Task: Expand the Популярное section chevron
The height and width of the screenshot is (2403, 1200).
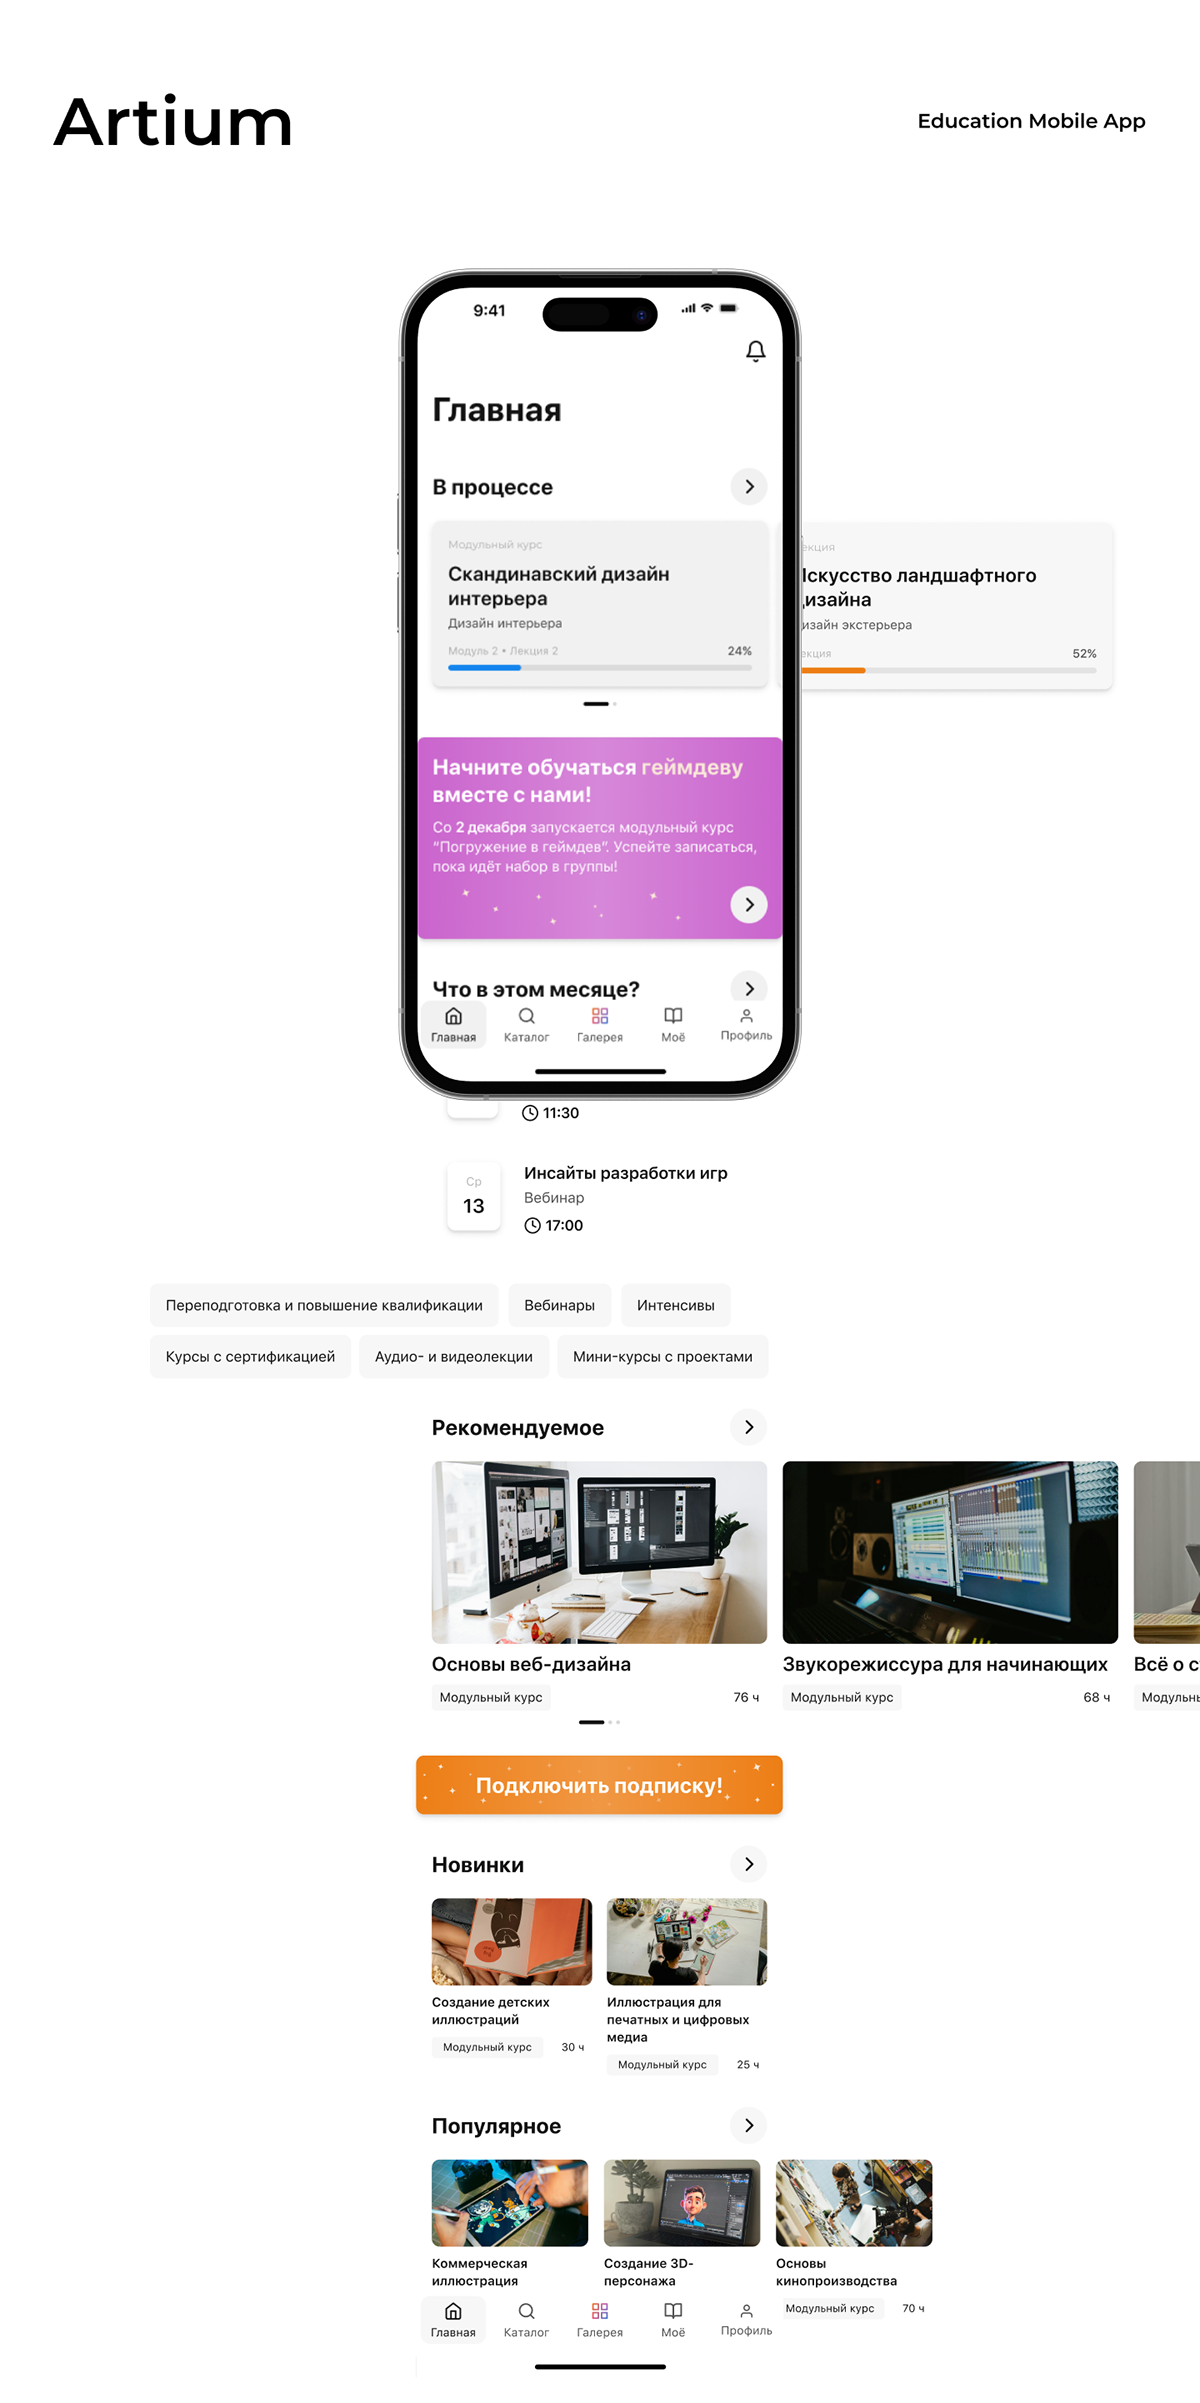Action: coord(749,2125)
